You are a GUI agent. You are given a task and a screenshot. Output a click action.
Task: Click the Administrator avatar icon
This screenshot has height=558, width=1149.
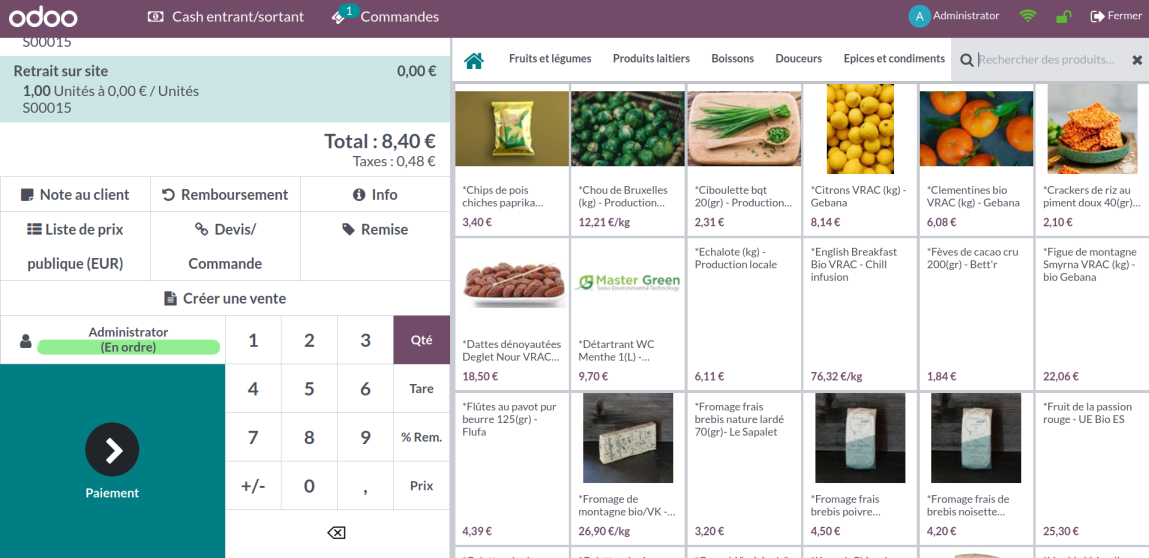(920, 16)
